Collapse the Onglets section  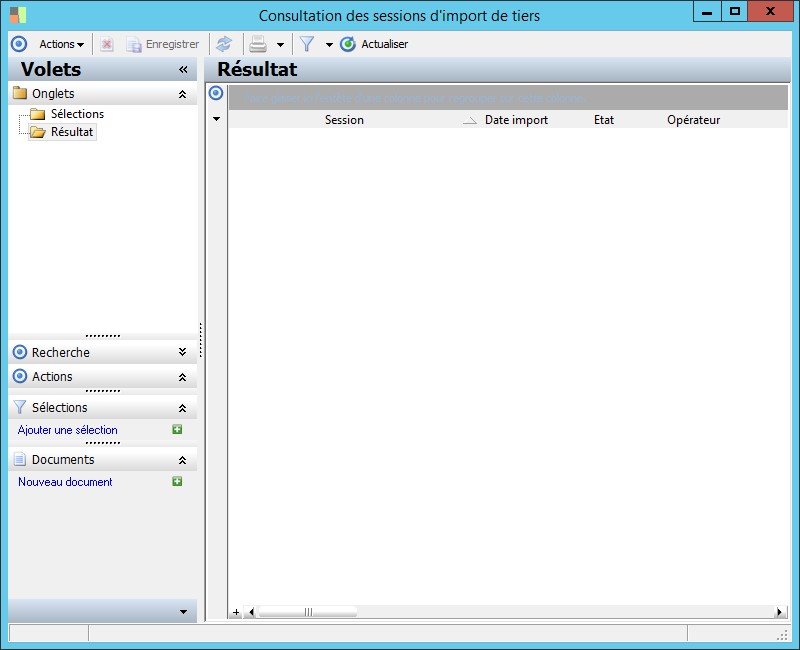pos(182,94)
